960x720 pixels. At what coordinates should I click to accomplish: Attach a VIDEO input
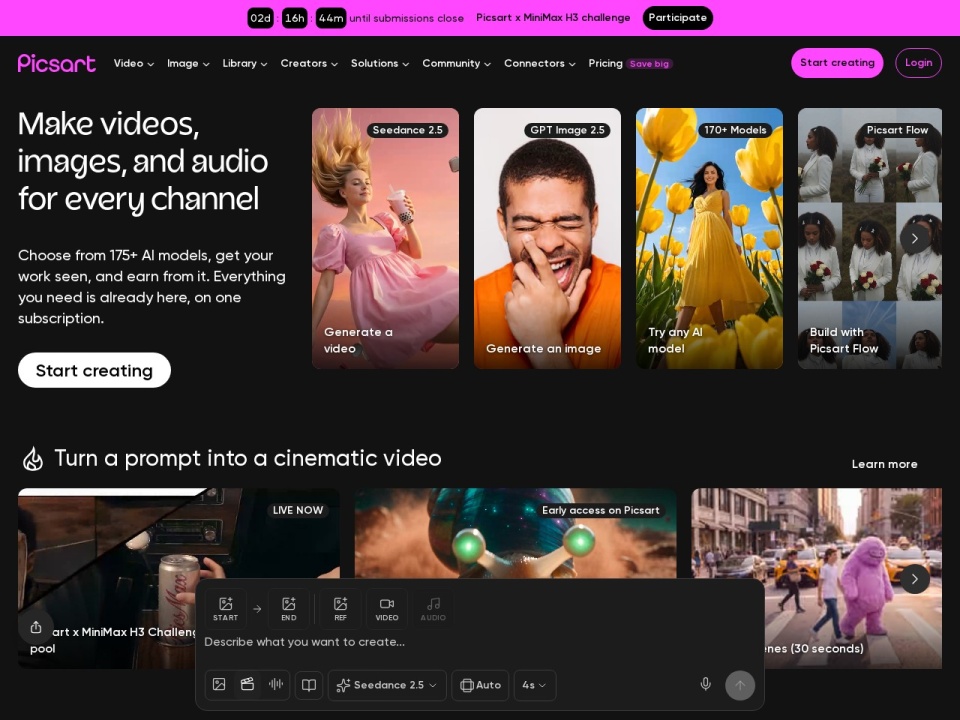click(x=386, y=609)
